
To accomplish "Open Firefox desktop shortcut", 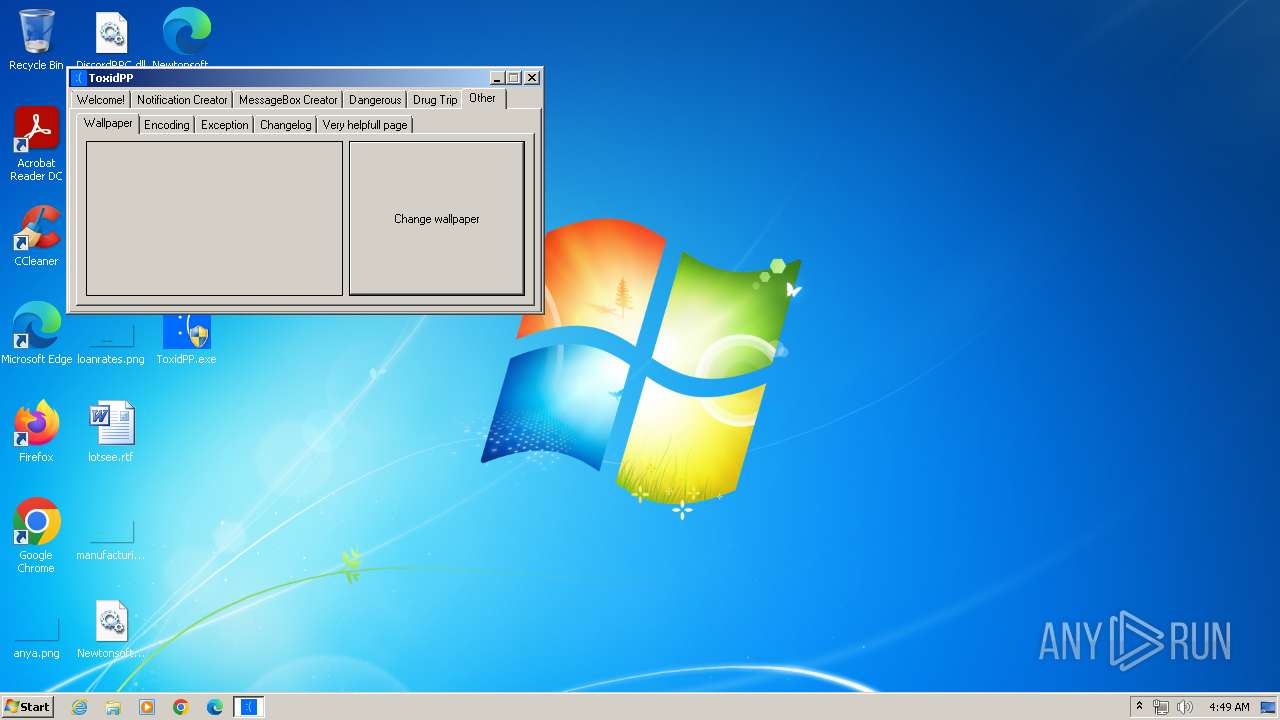I will pyautogui.click(x=36, y=432).
